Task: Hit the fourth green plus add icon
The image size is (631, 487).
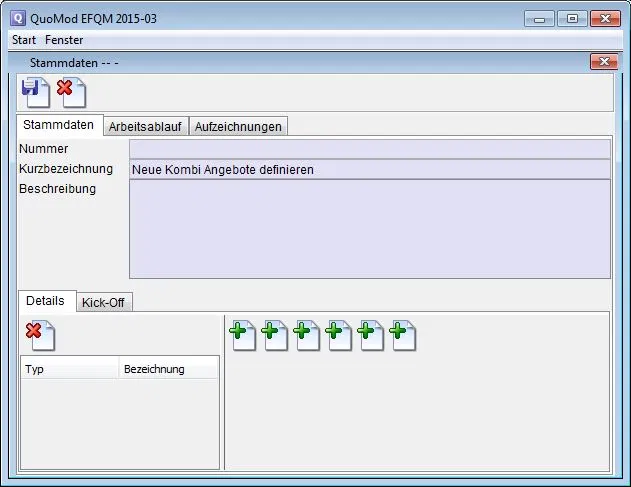Action: (339, 336)
